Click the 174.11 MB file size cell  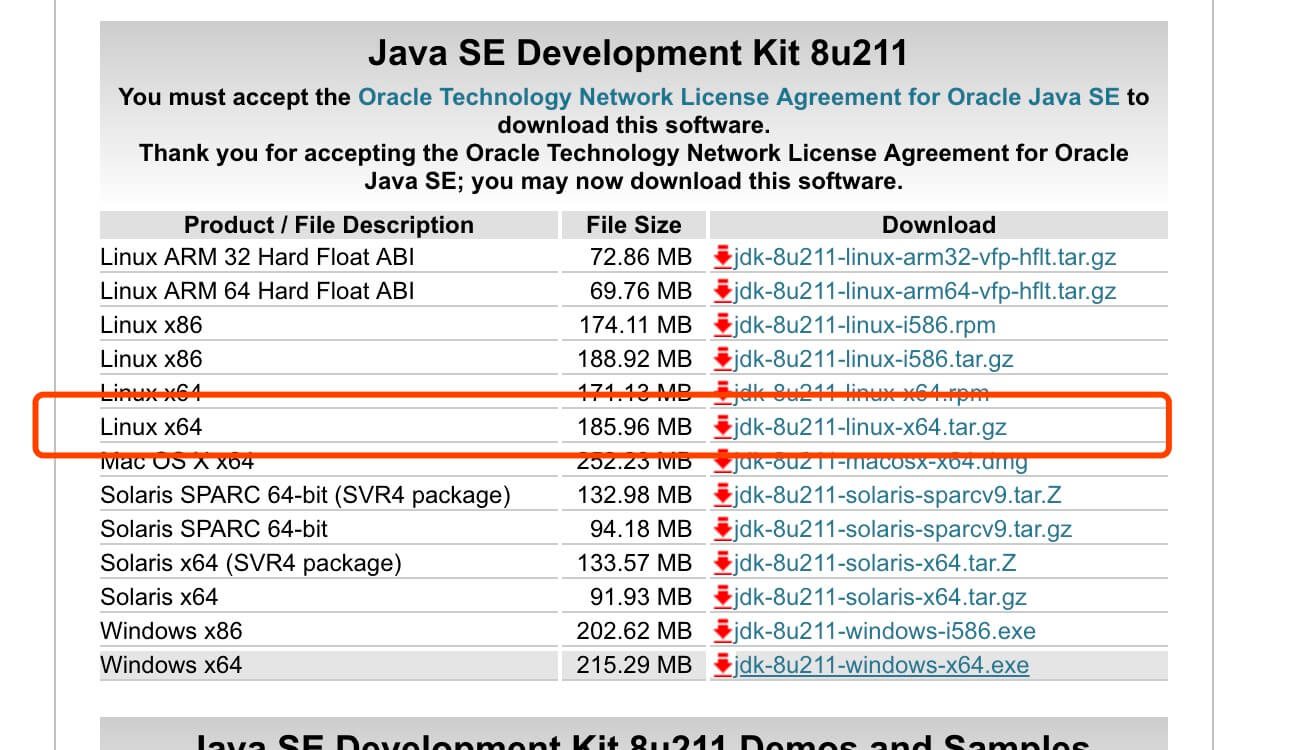click(x=635, y=326)
